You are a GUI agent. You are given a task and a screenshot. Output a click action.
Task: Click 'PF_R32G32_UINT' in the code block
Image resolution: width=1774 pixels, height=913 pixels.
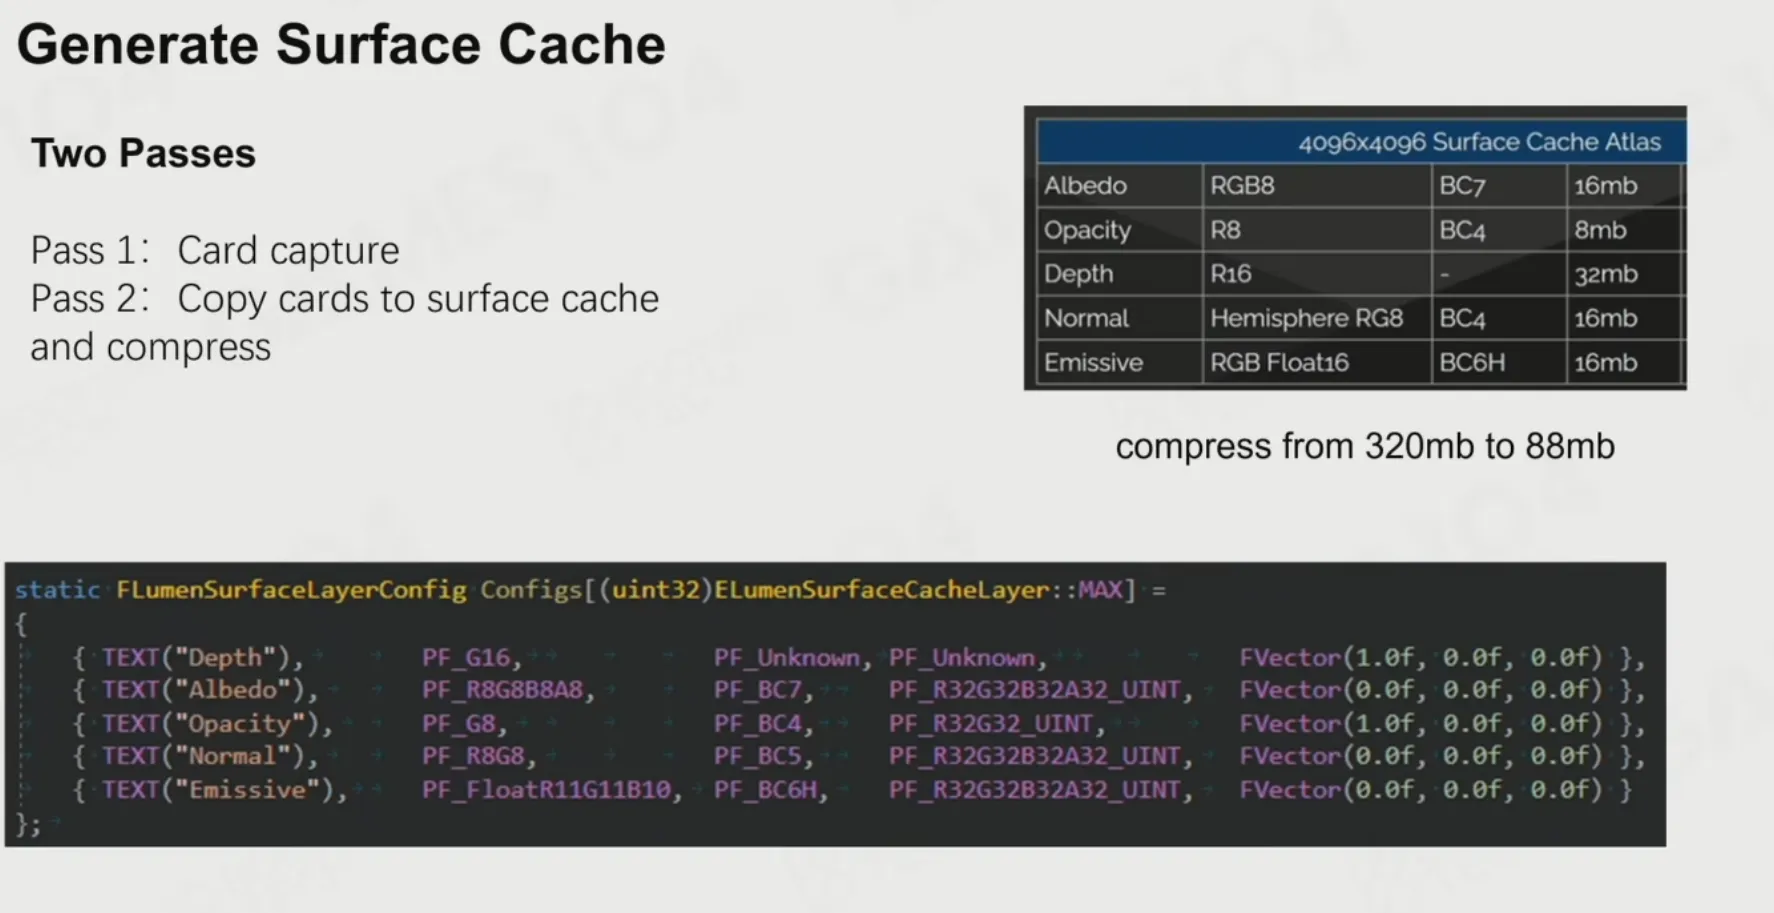point(991,723)
